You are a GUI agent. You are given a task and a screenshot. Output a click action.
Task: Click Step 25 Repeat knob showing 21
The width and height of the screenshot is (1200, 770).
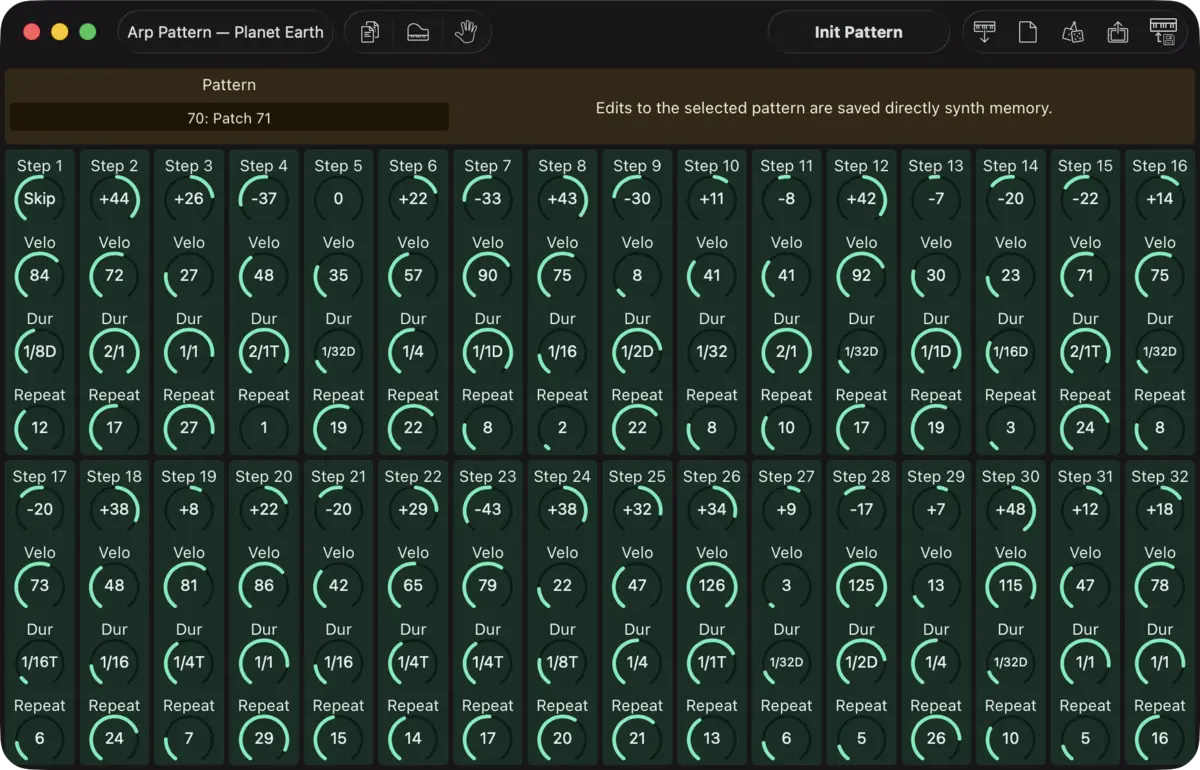coord(637,739)
